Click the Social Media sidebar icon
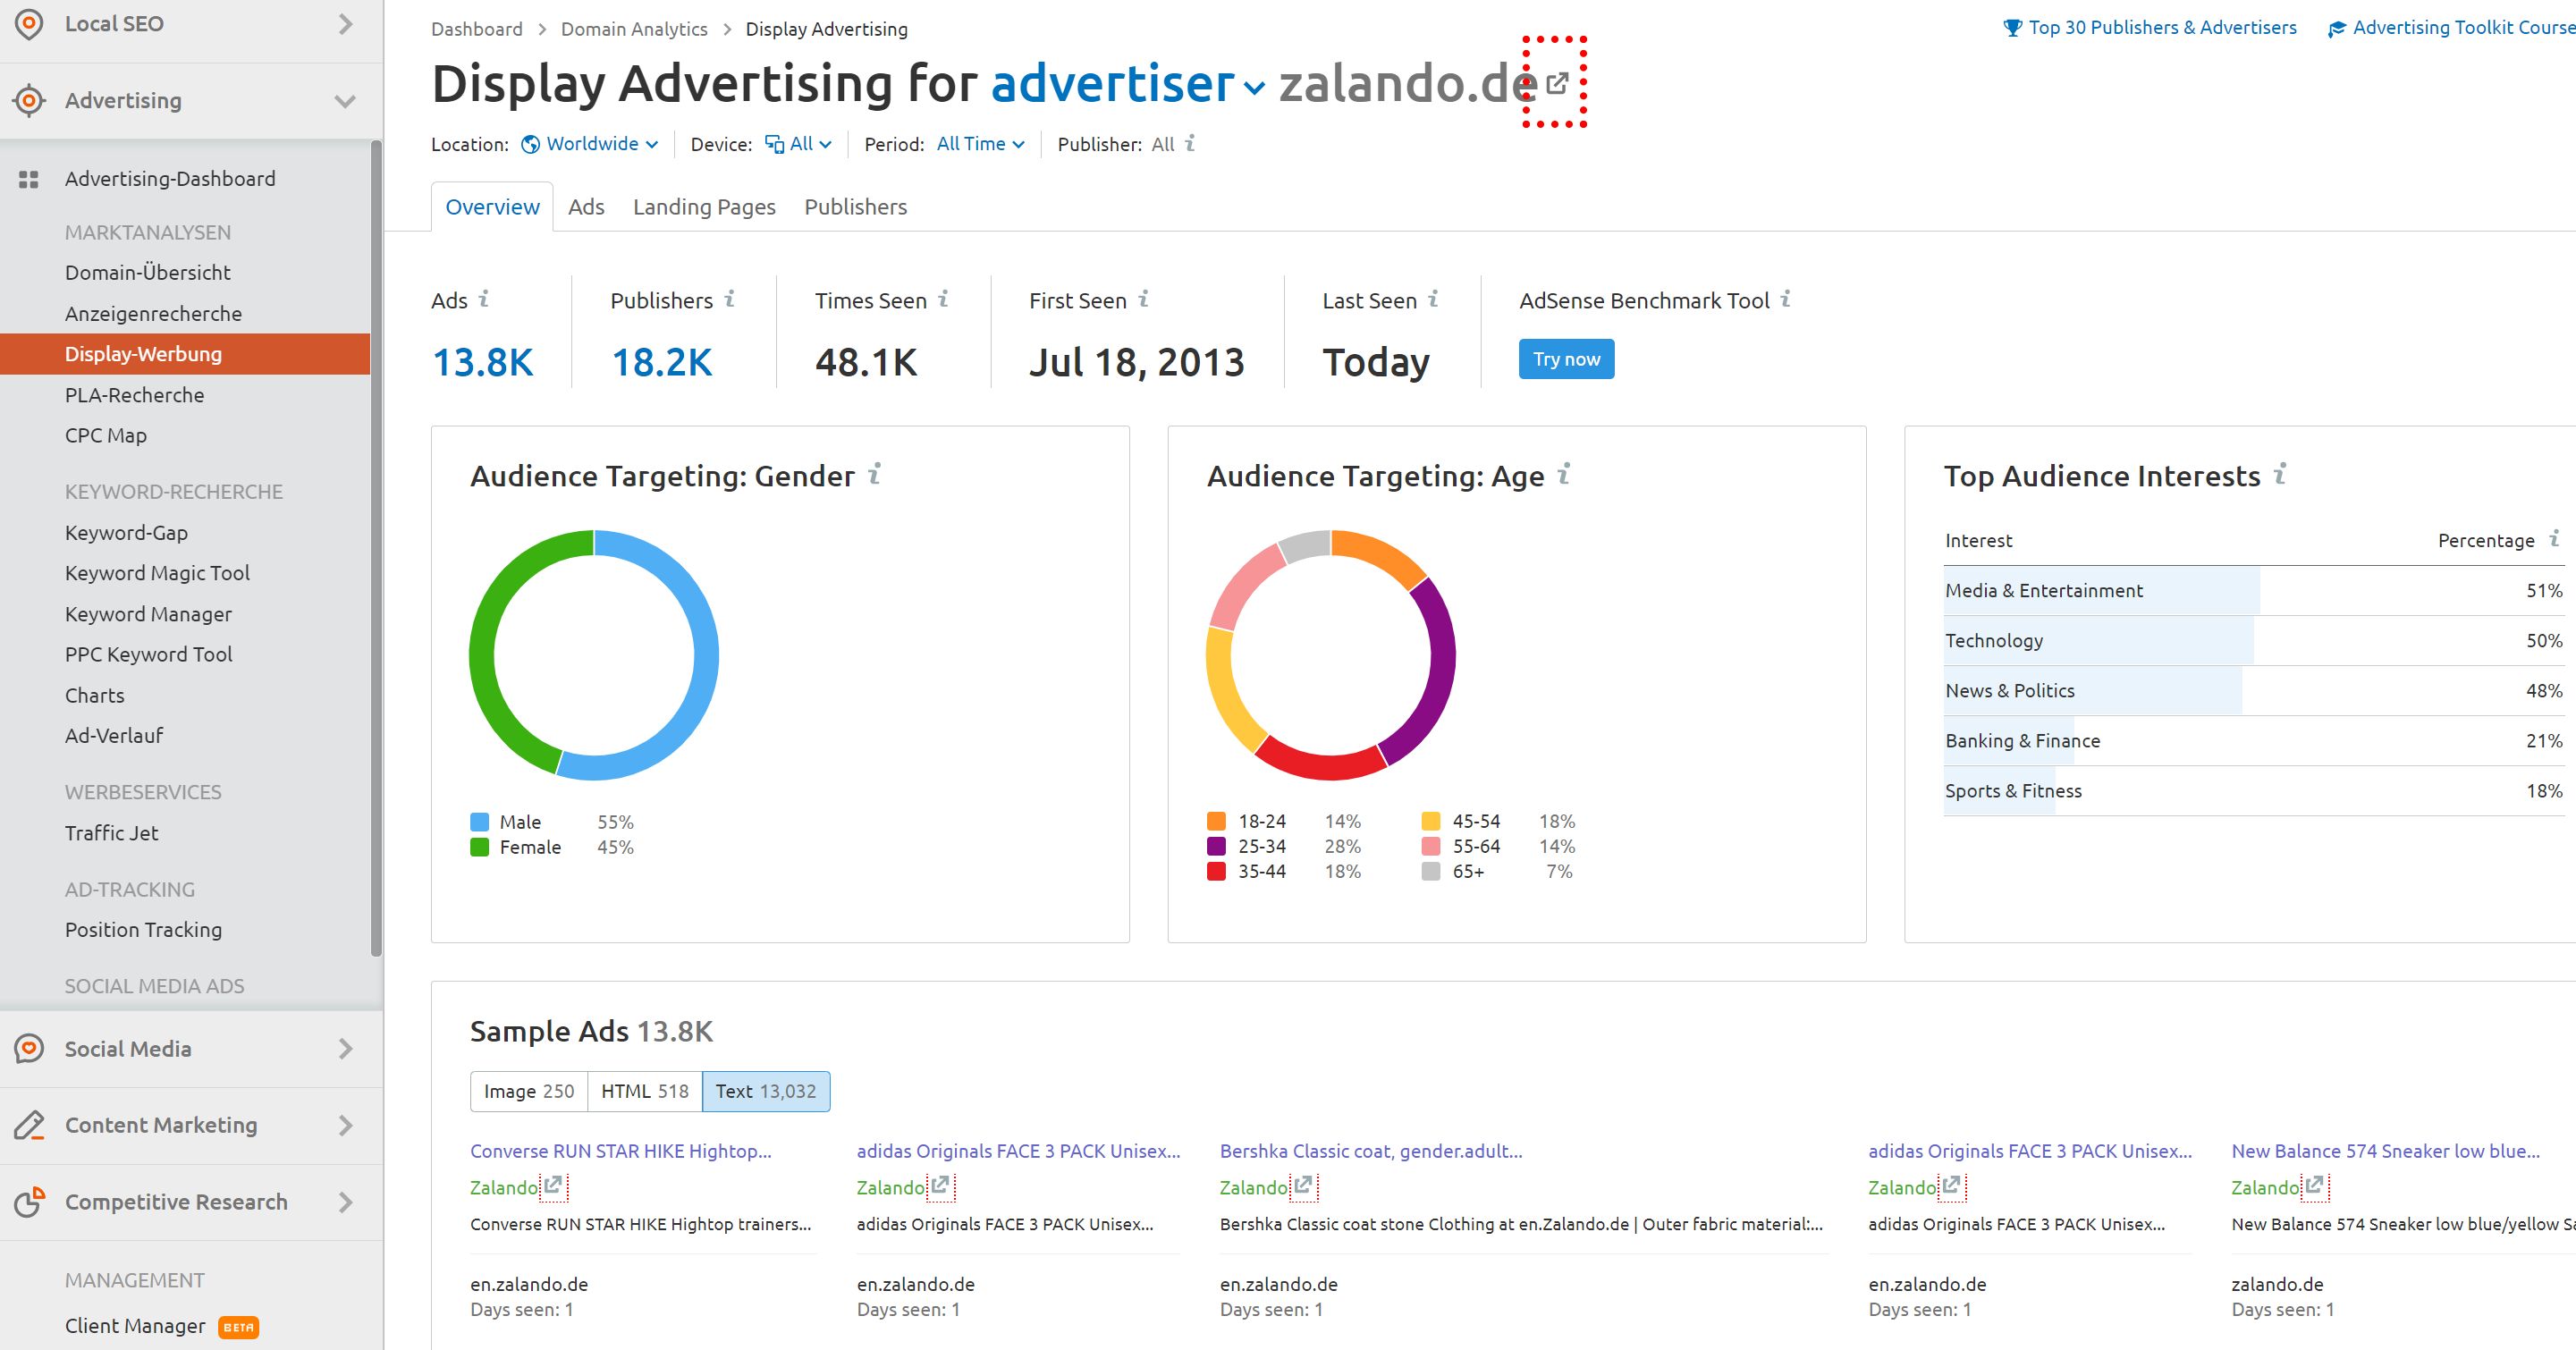 click(30, 1048)
